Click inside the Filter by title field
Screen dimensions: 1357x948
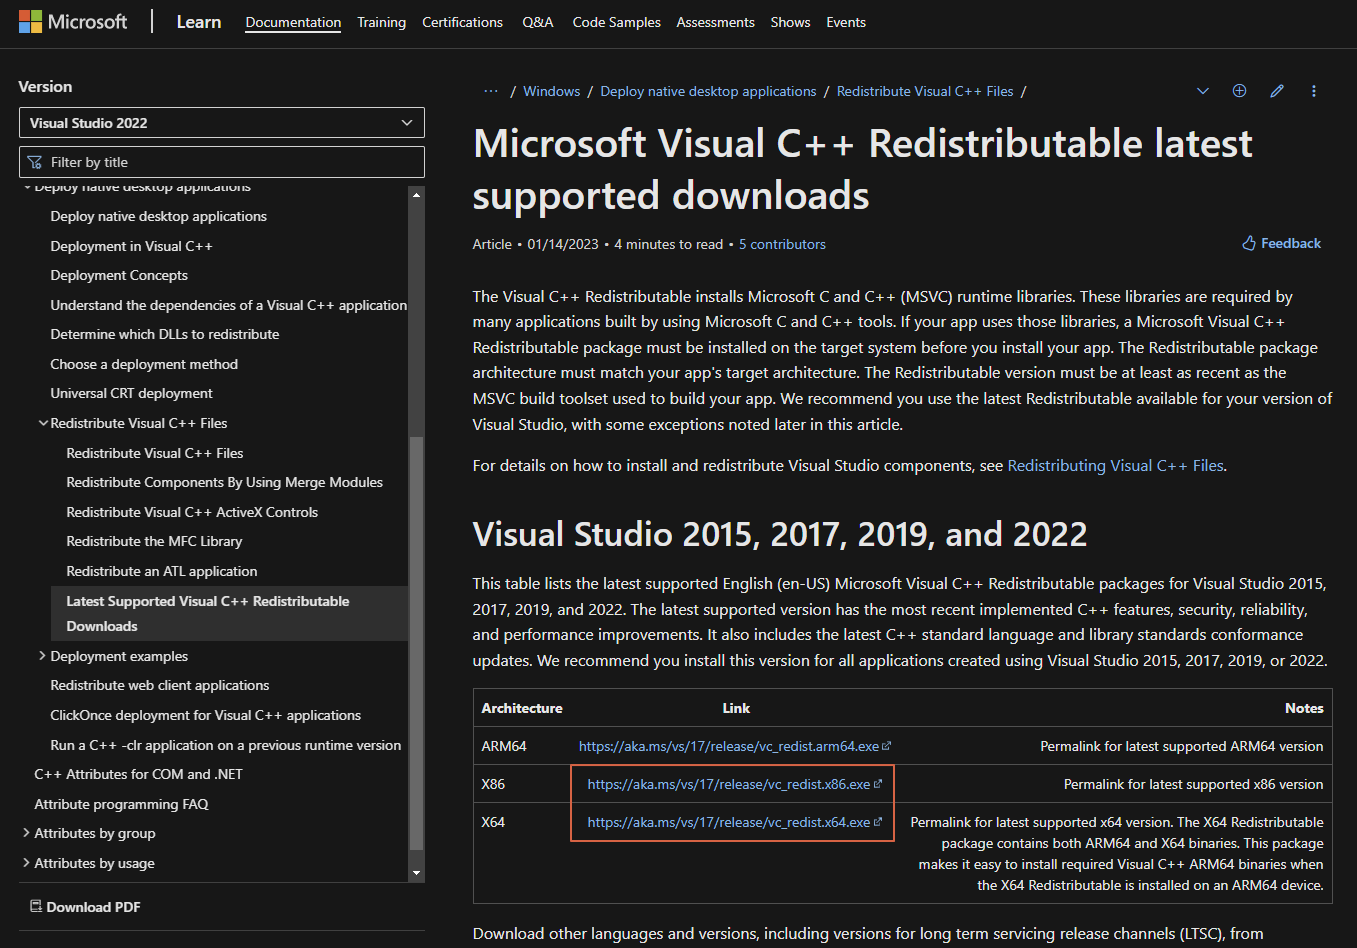[221, 161]
